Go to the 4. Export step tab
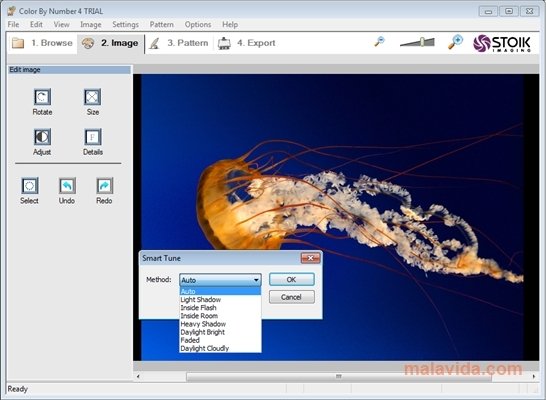 tap(247, 43)
